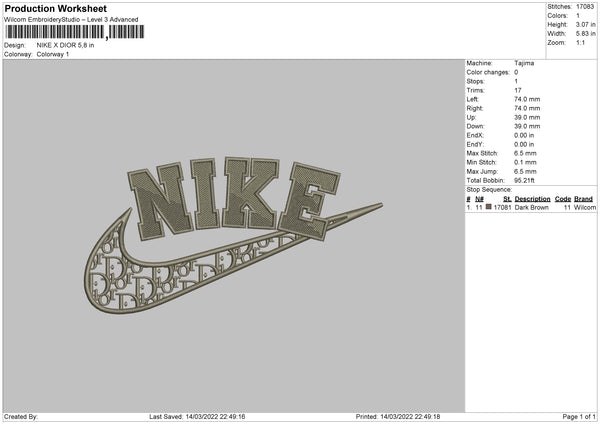Click the Max Jump value 6.5 mm
Viewport: 600px width, 424px height.
point(525,171)
